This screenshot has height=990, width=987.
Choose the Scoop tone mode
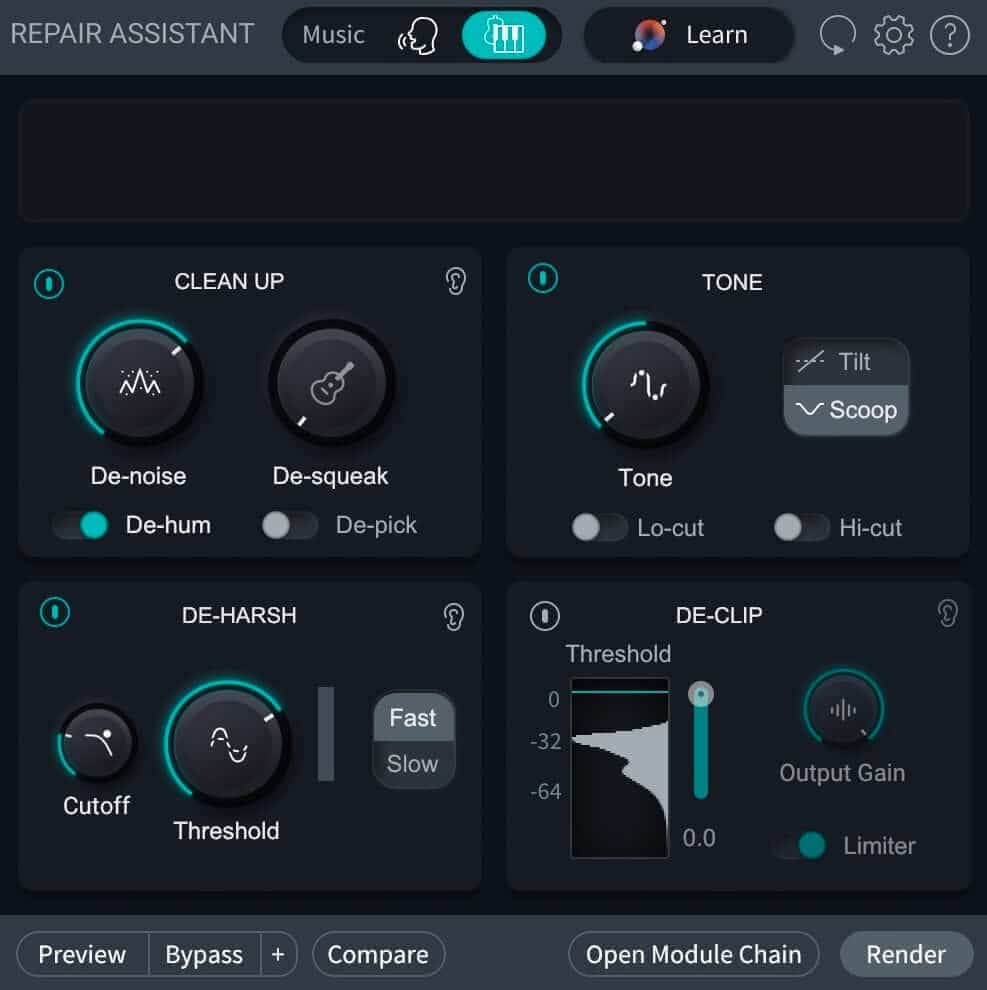[846, 410]
